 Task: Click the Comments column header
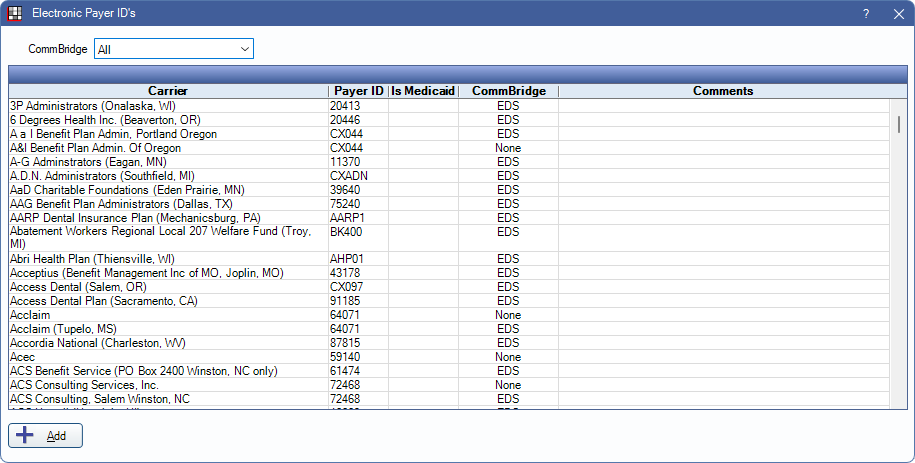click(722, 91)
